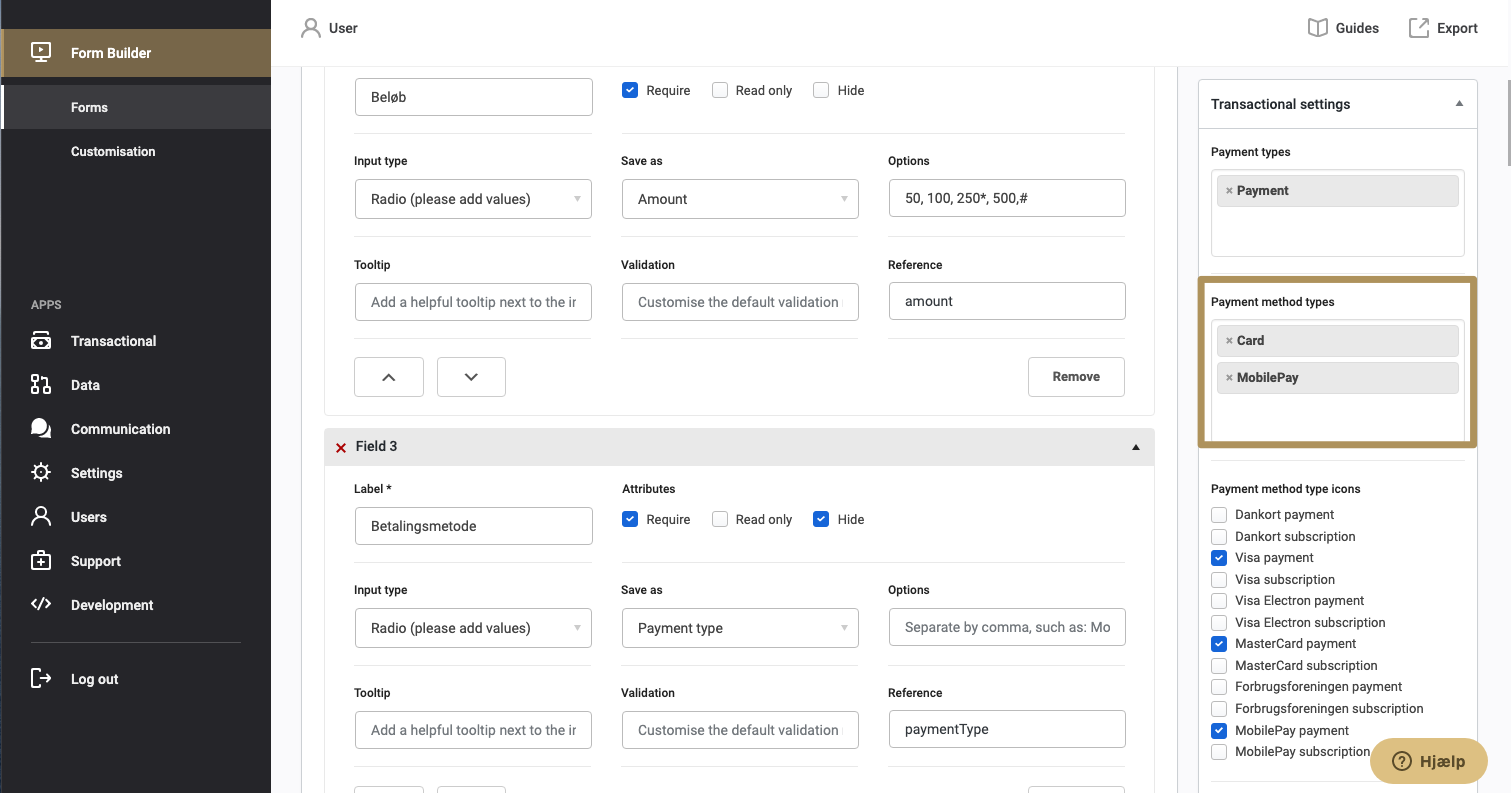Image resolution: width=1511 pixels, height=793 pixels.
Task: Click the Validation input in Field 3
Action: [740, 730]
